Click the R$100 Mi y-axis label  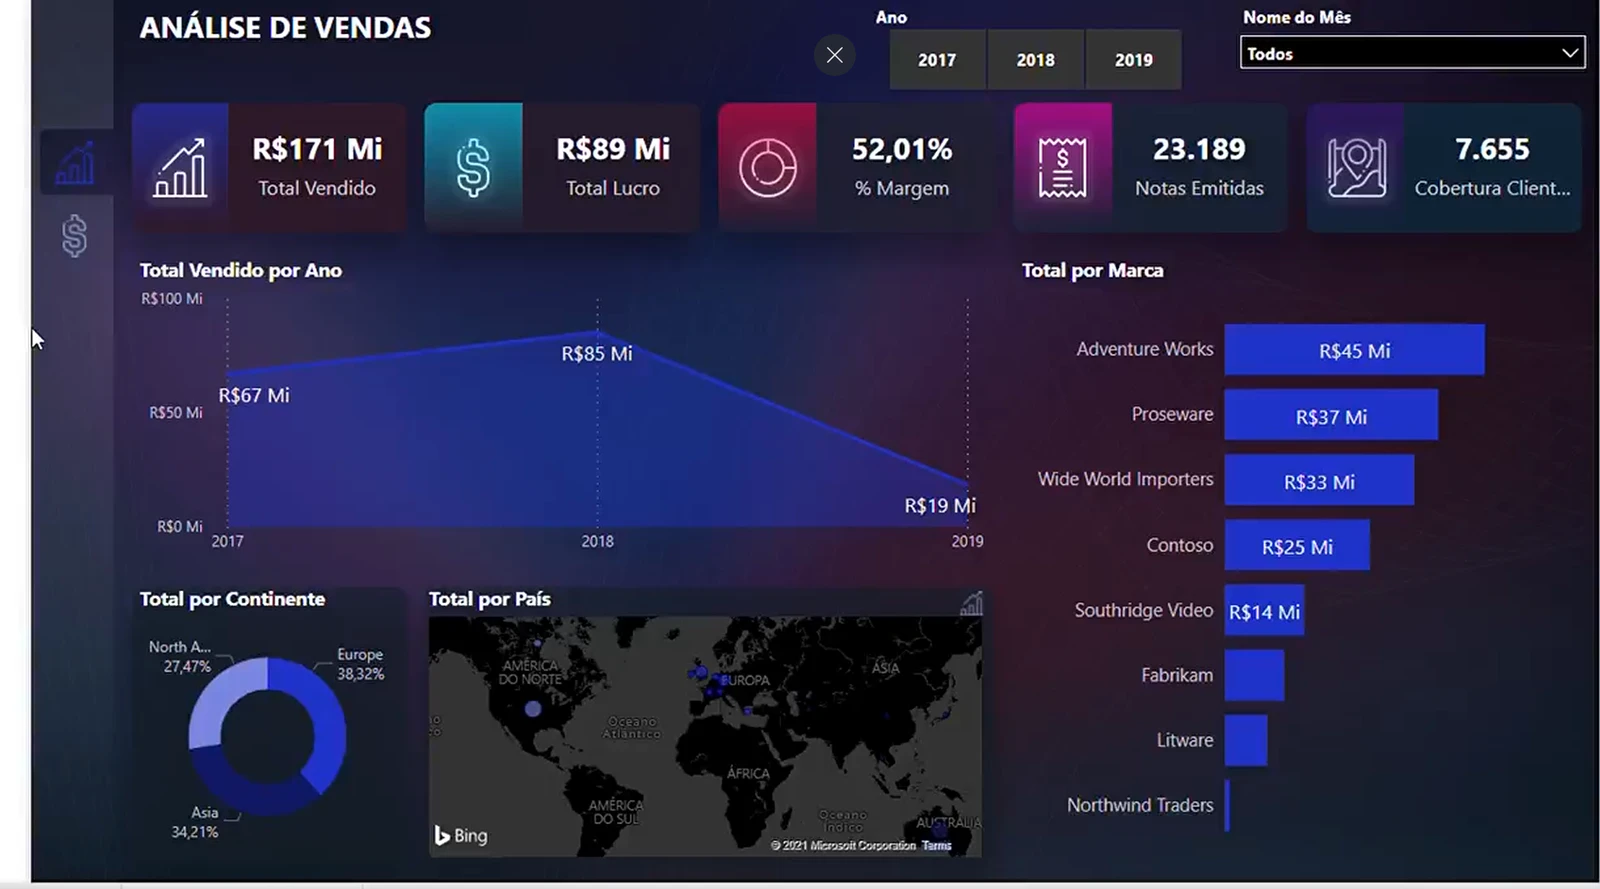point(172,298)
